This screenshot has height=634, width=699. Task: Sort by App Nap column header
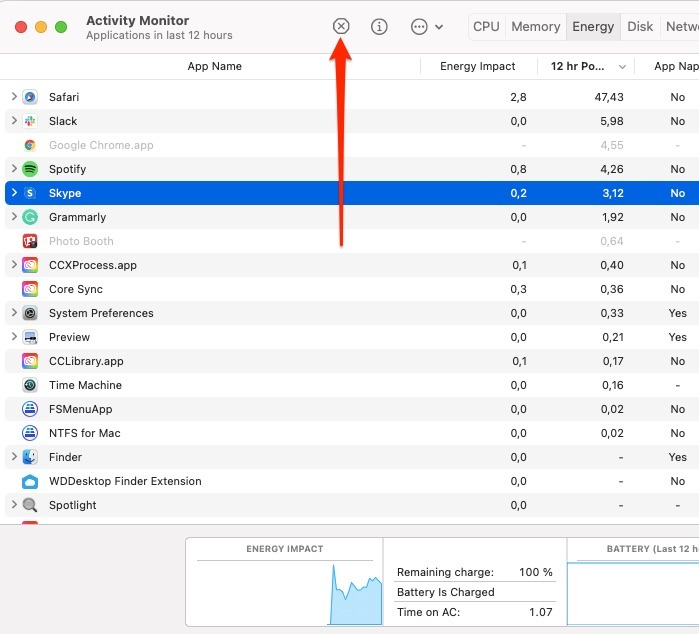point(676,66)
